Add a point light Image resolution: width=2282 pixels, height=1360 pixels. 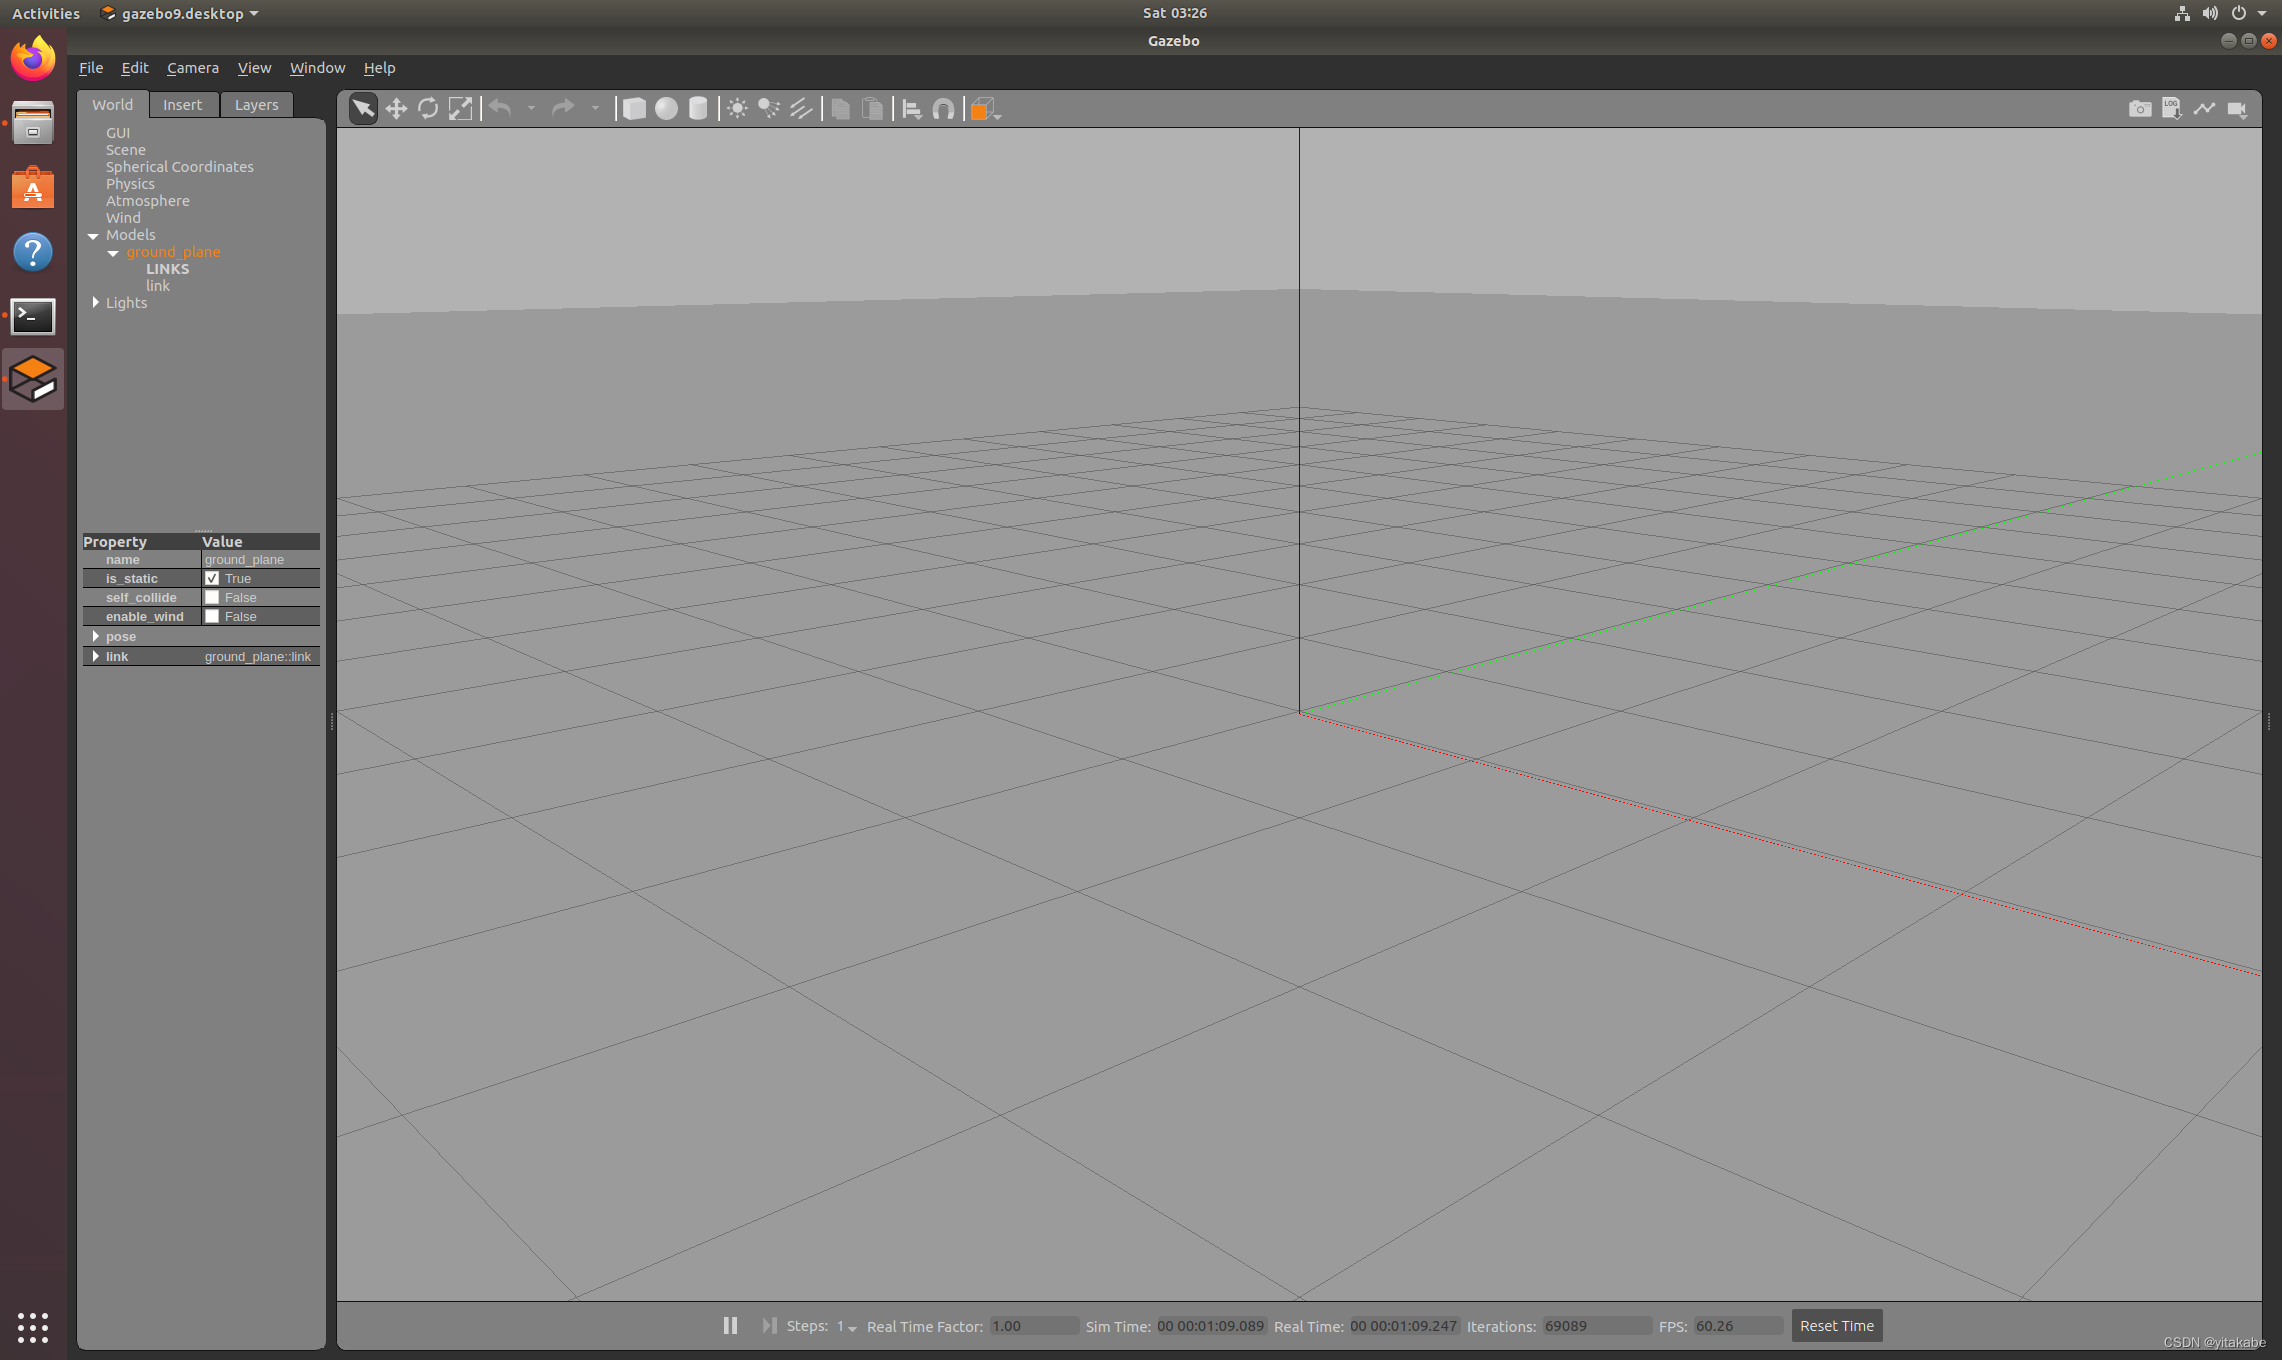737,108
